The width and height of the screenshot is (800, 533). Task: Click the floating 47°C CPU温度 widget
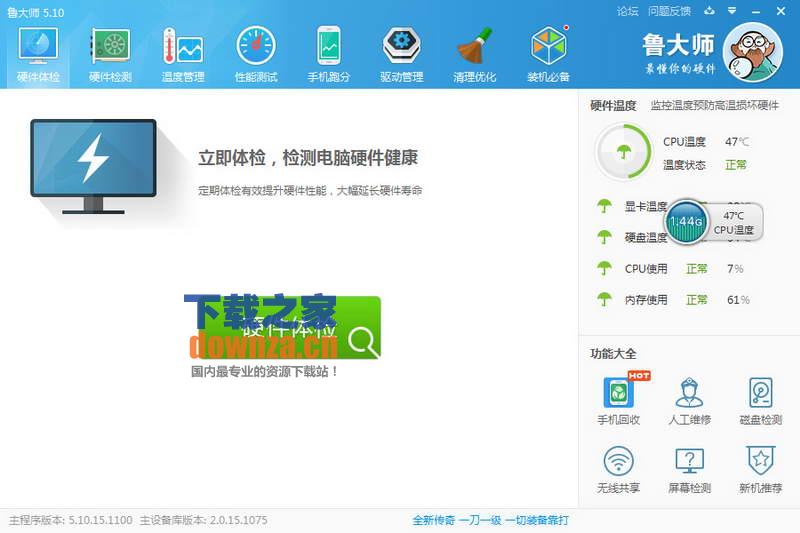(734, 222)
